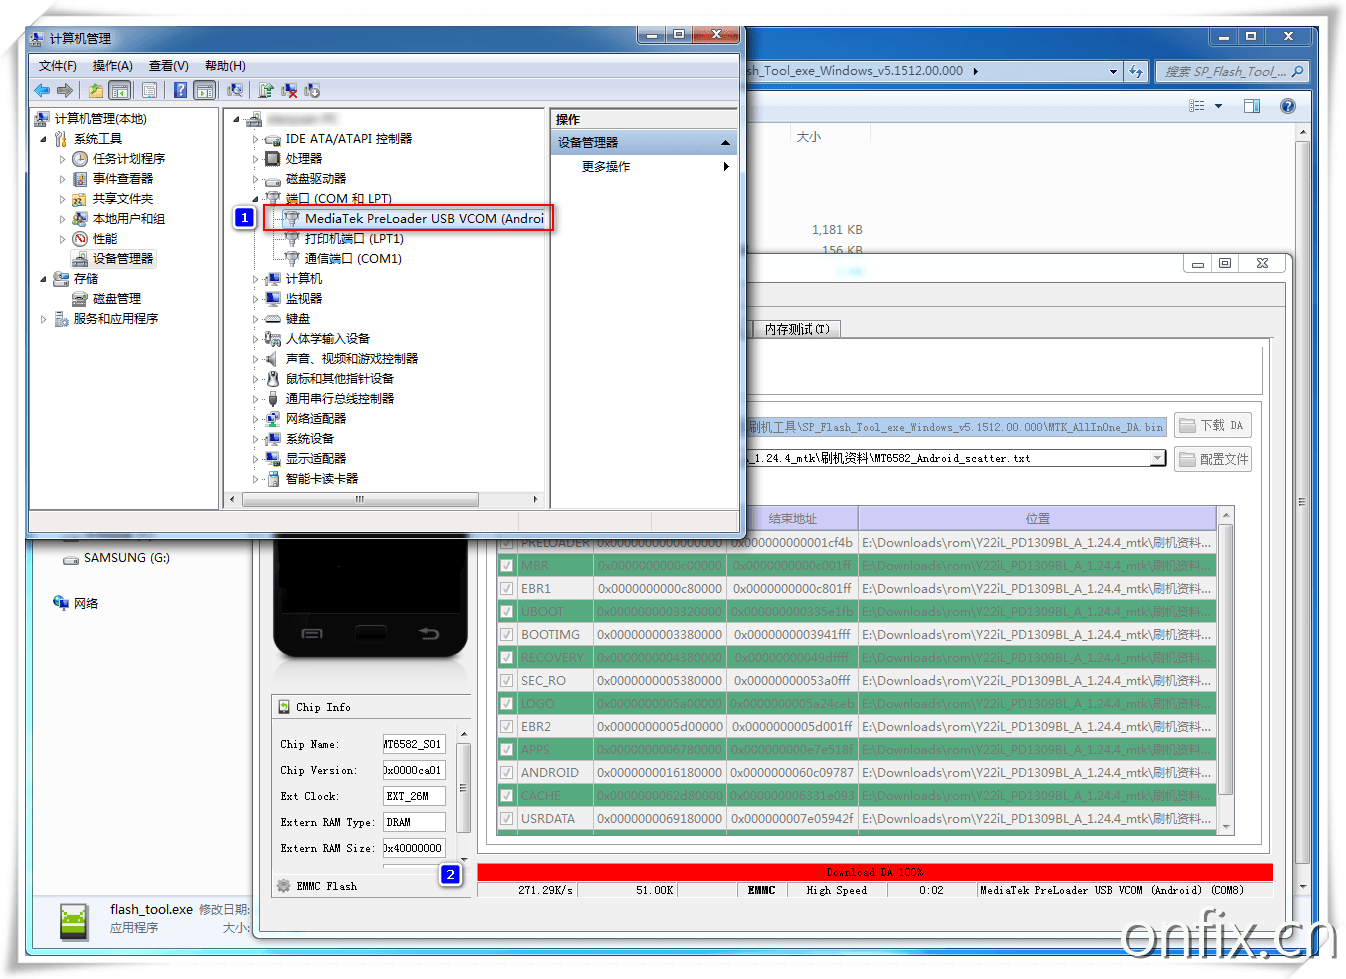1346x979 pixels.
Task: Click the 下载 DA button
Action: point(1212,426)
